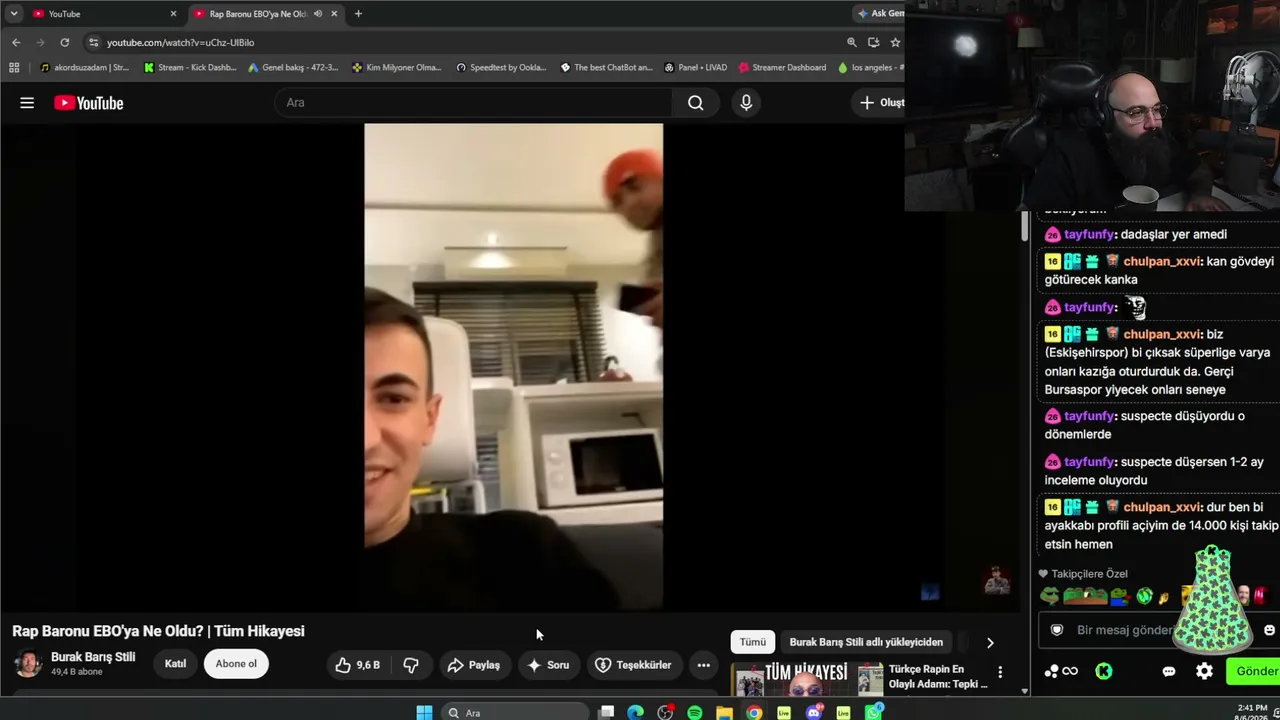Image resolution: width=1280 pixels, height=720 pixels.
Task: Click the YouTube search input field
Action: pyautogui.click(x=473, y=103)
